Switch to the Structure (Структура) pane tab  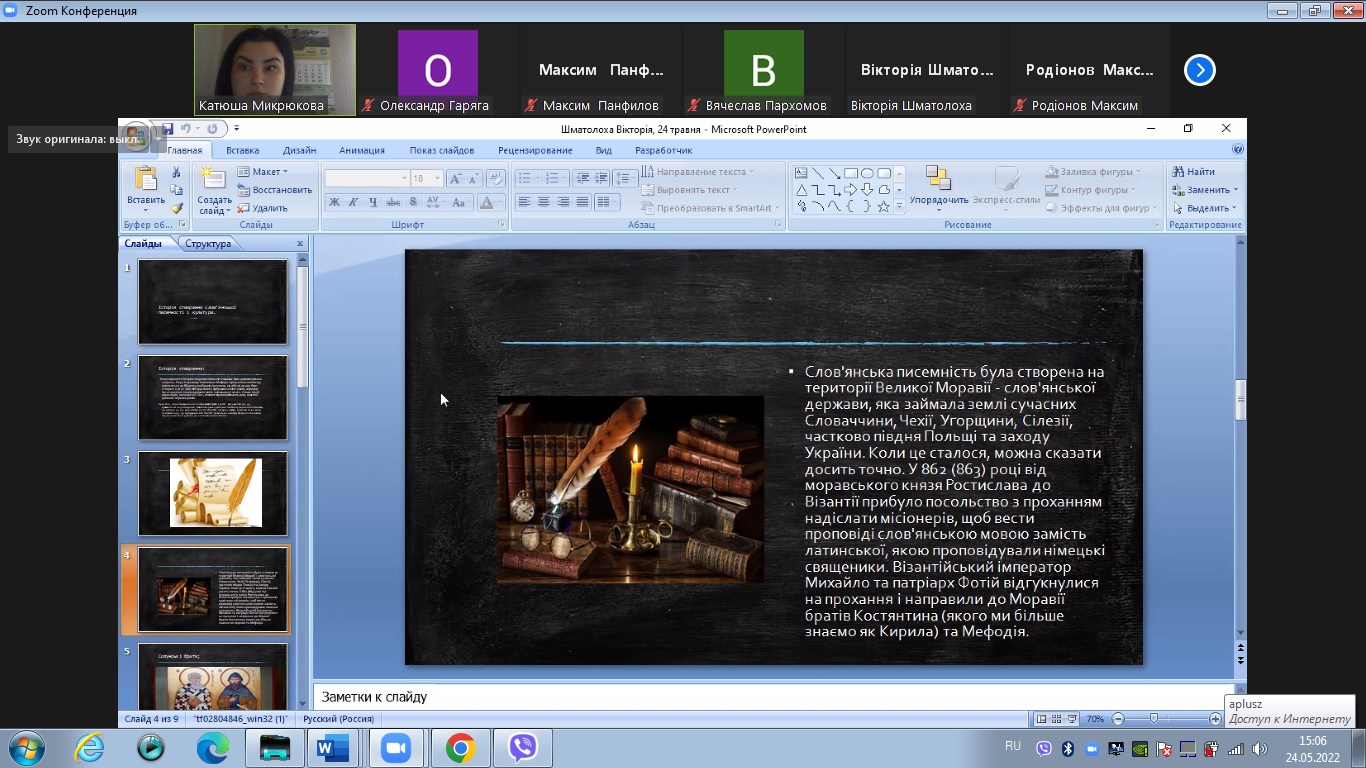[208, 244]
